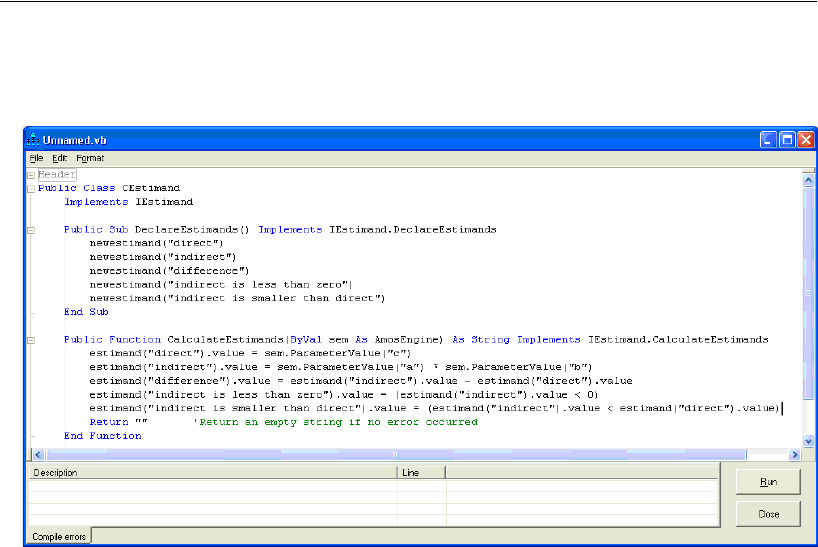Image resolution: width=818 pixels, height=547 pixels.
Task: Click the line newestimand("difference")
Action: pyautogui.click(x=169, y=271)
